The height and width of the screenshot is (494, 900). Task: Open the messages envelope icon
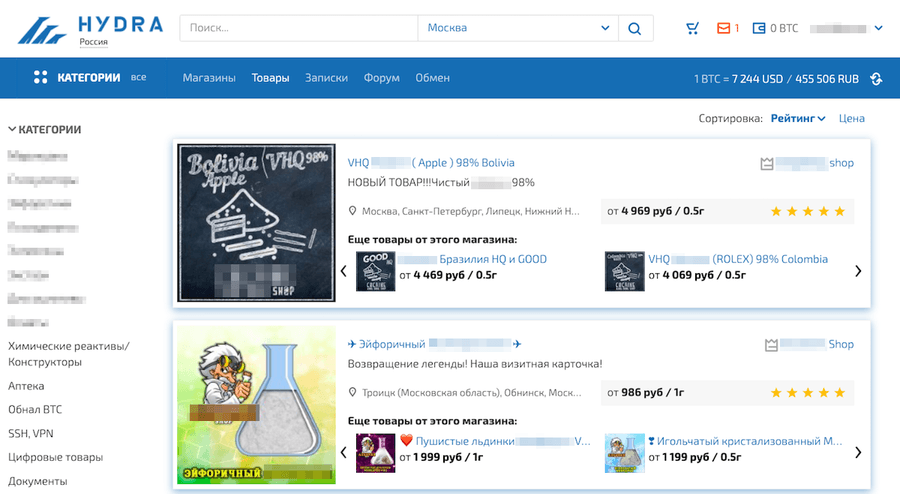[724, 28]
